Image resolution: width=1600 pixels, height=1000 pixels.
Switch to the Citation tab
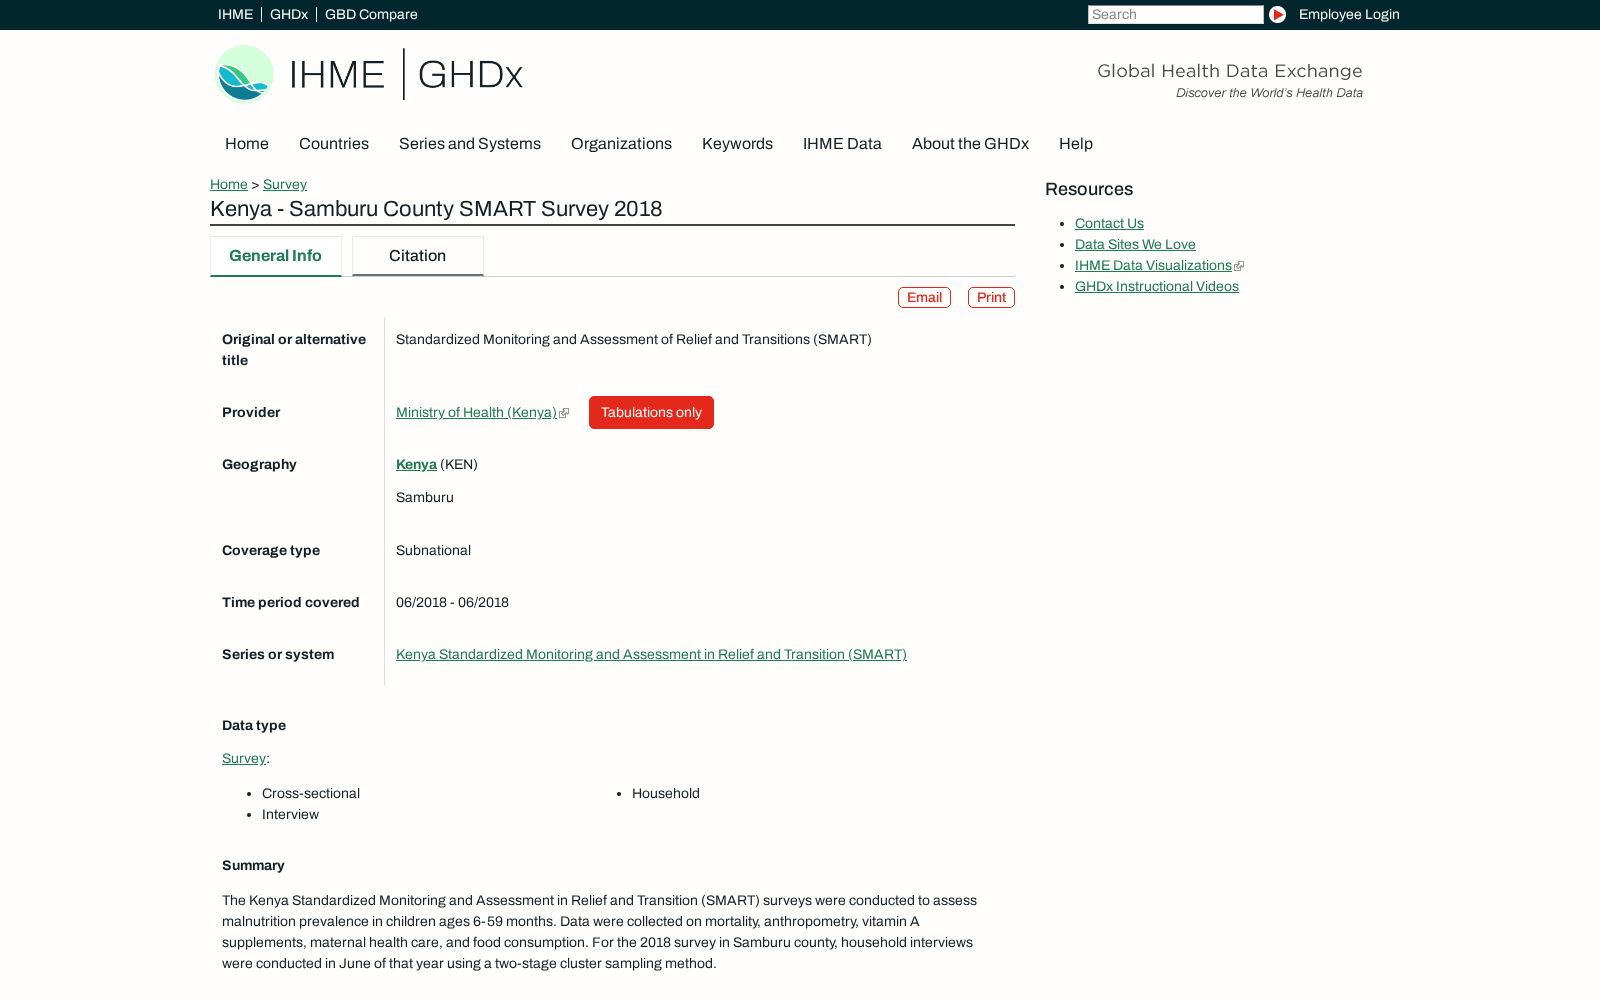coord(418,256)
